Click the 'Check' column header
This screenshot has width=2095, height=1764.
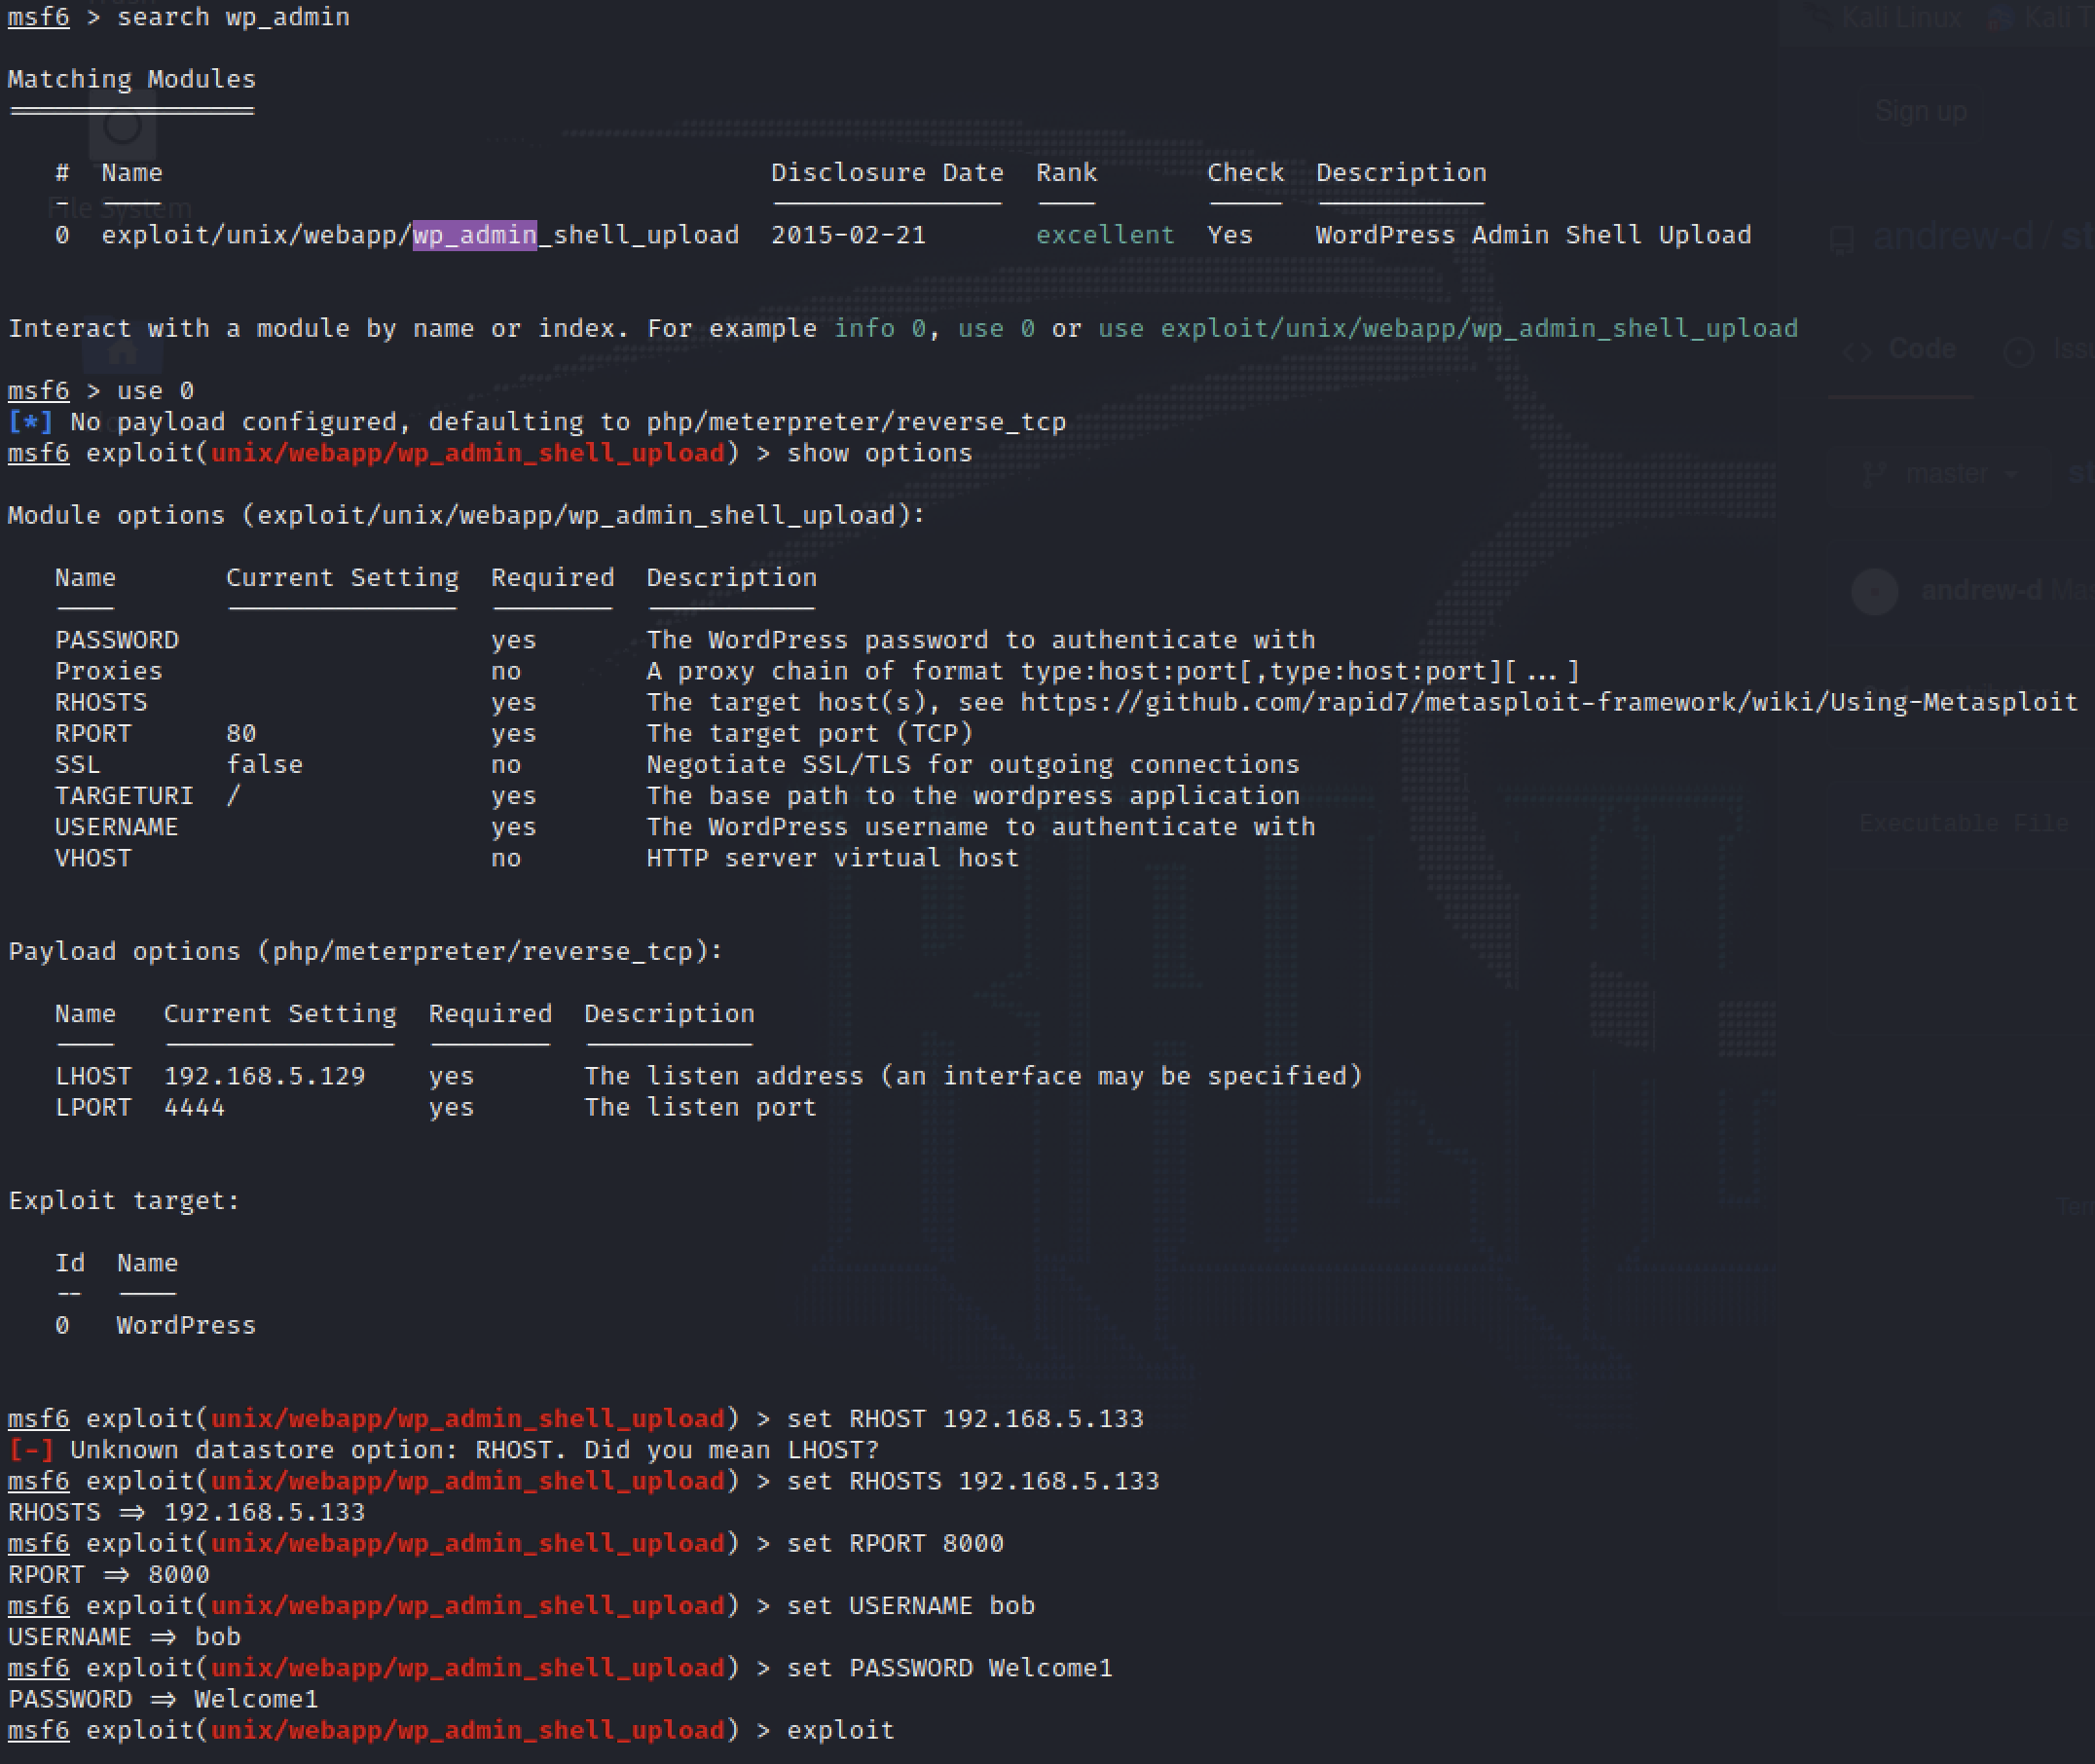tap(1245, 173)
